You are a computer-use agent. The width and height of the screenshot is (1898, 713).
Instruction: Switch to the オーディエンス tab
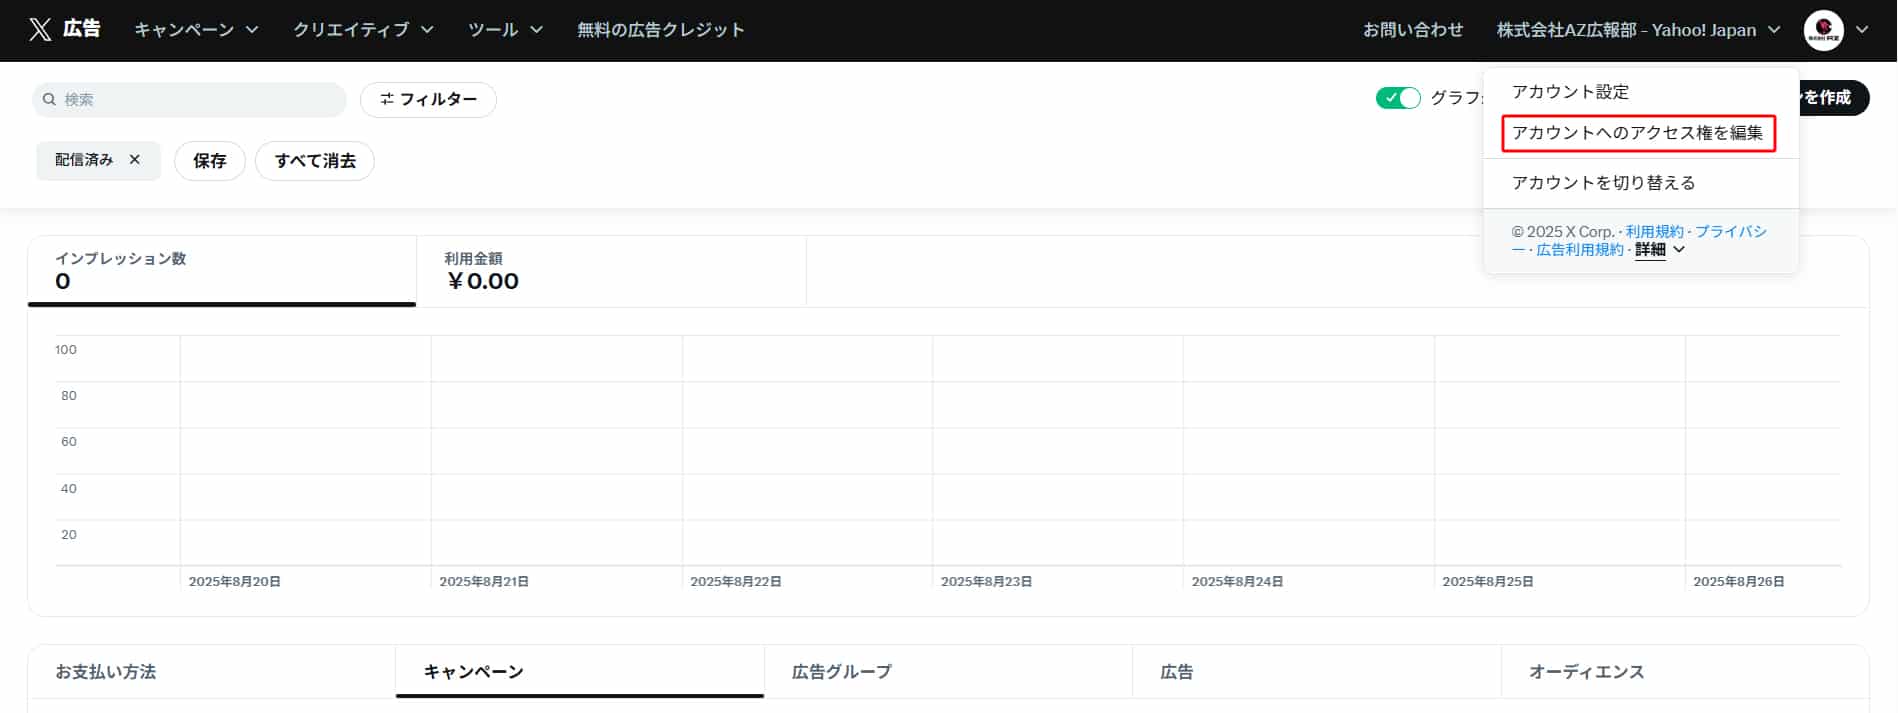pos(1586,672)
